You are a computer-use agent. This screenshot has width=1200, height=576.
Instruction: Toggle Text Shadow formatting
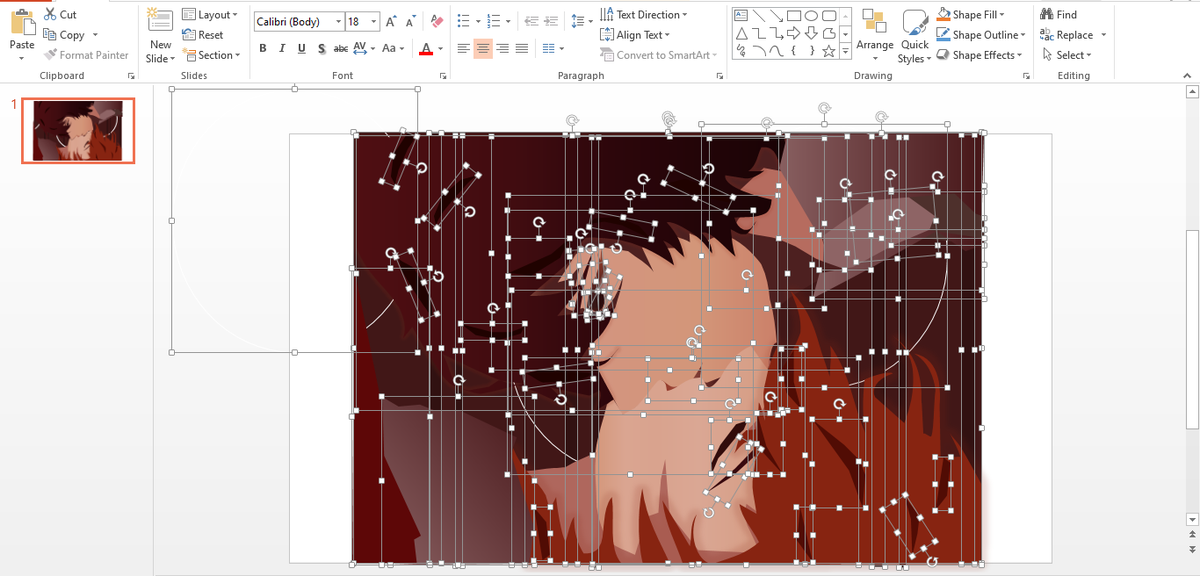pos(320,49)
